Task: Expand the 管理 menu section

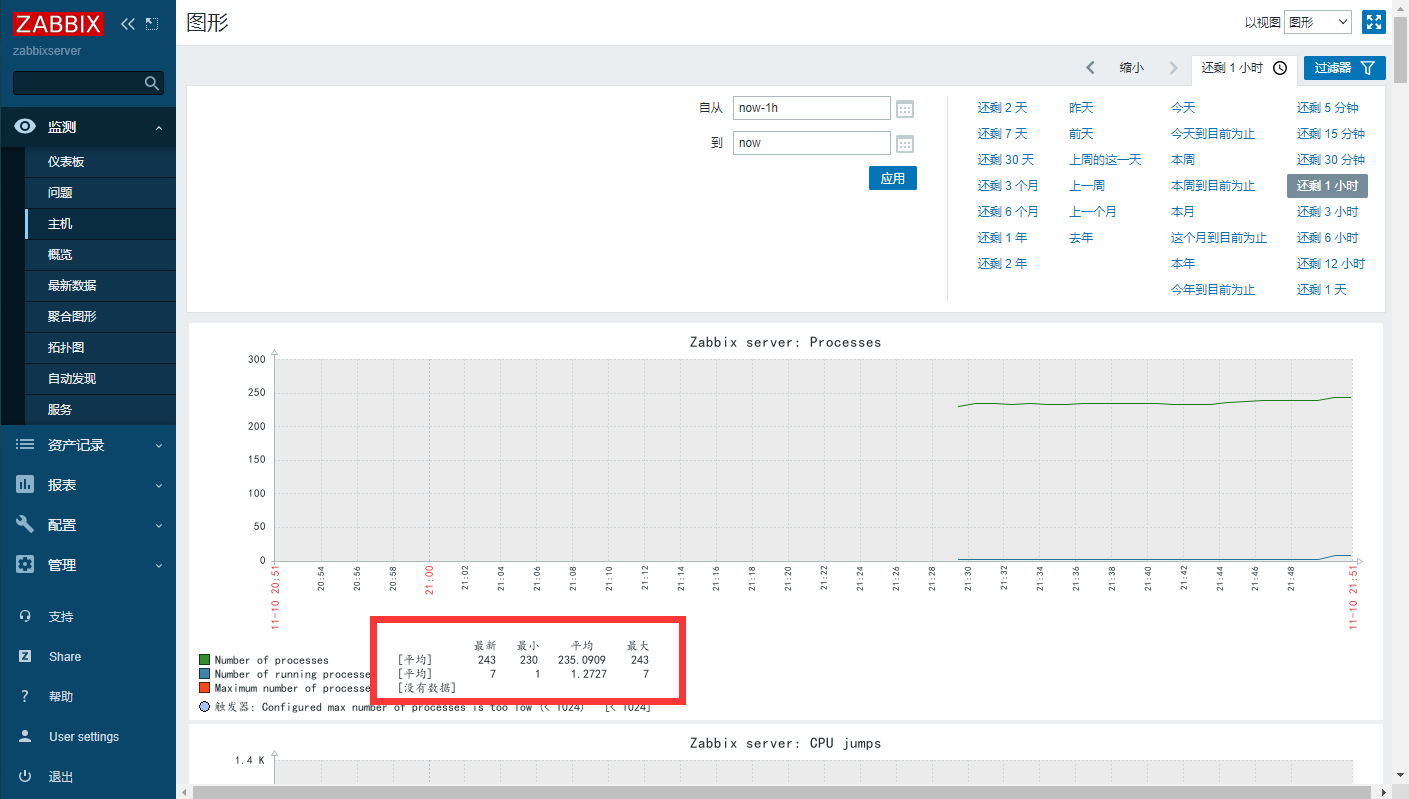Action: (159, 566)
